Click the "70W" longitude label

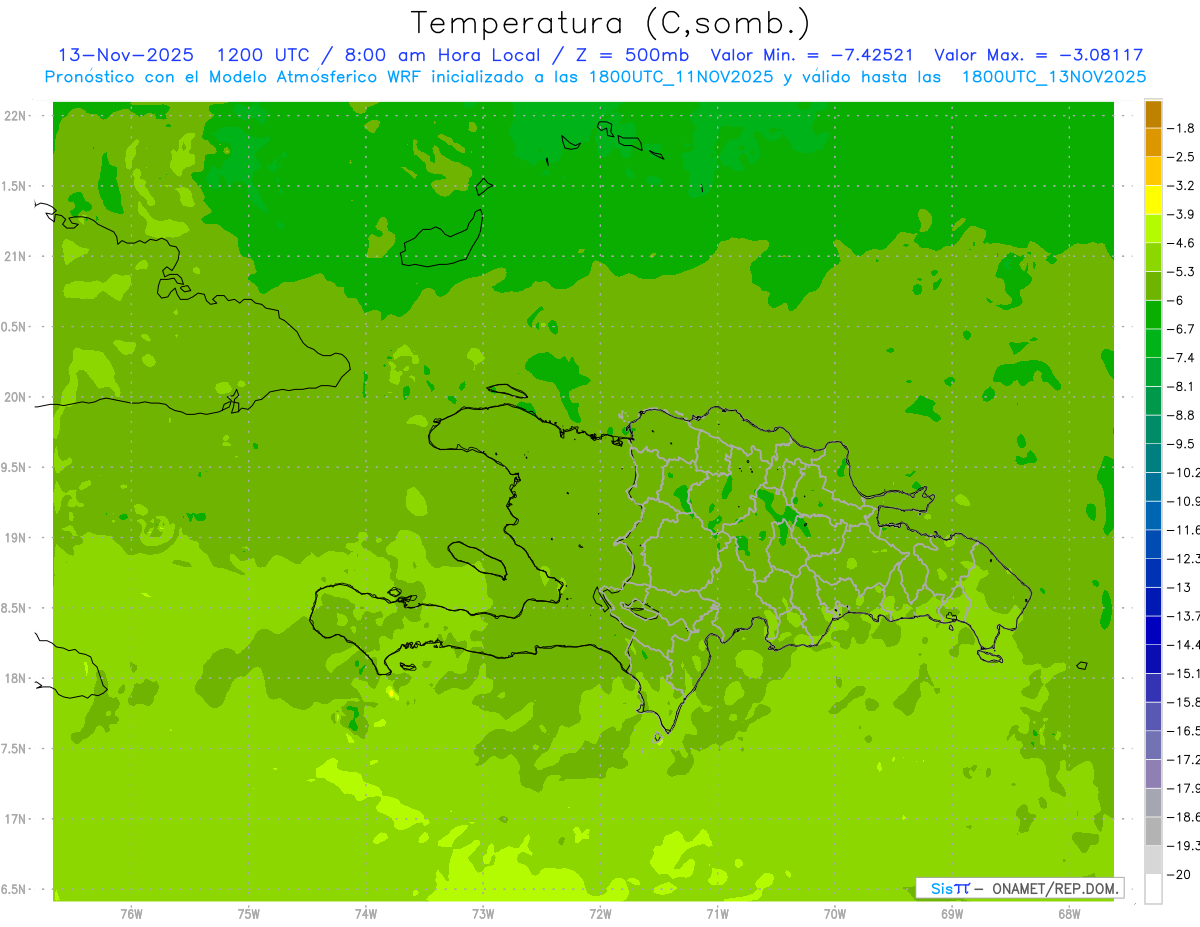[835, 914]
